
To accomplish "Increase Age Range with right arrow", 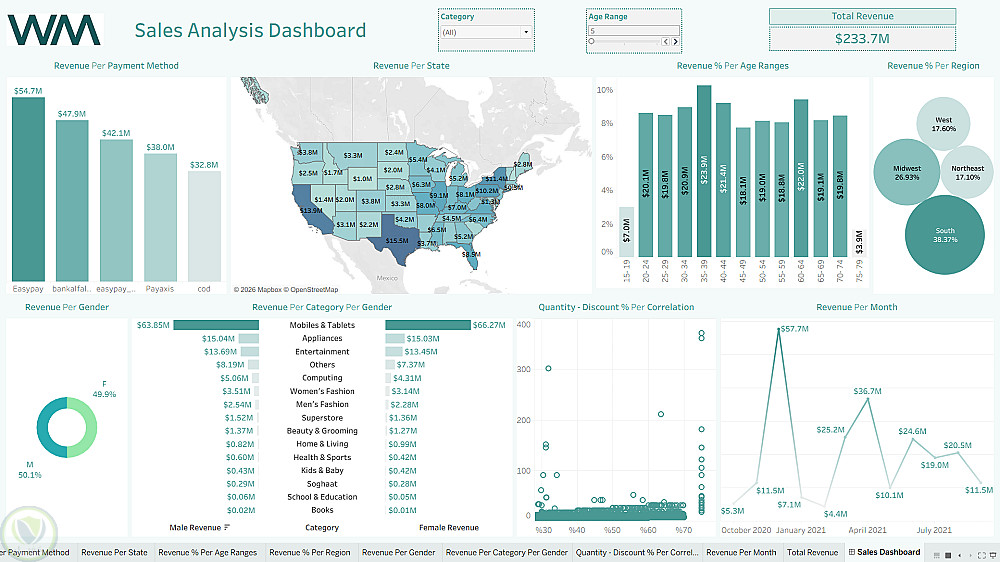I will (675, 41).
